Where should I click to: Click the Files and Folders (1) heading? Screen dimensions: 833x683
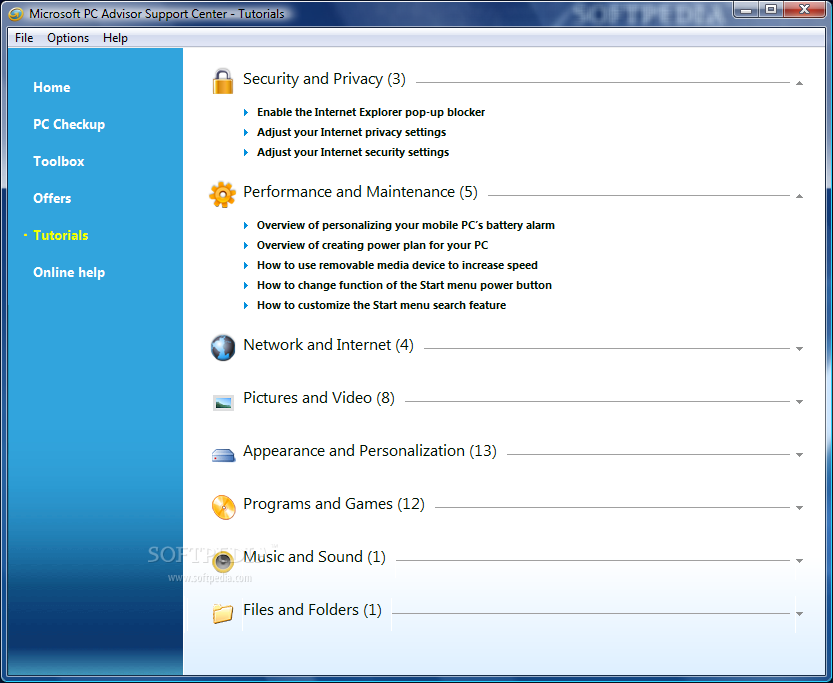(x=312, y=610)
